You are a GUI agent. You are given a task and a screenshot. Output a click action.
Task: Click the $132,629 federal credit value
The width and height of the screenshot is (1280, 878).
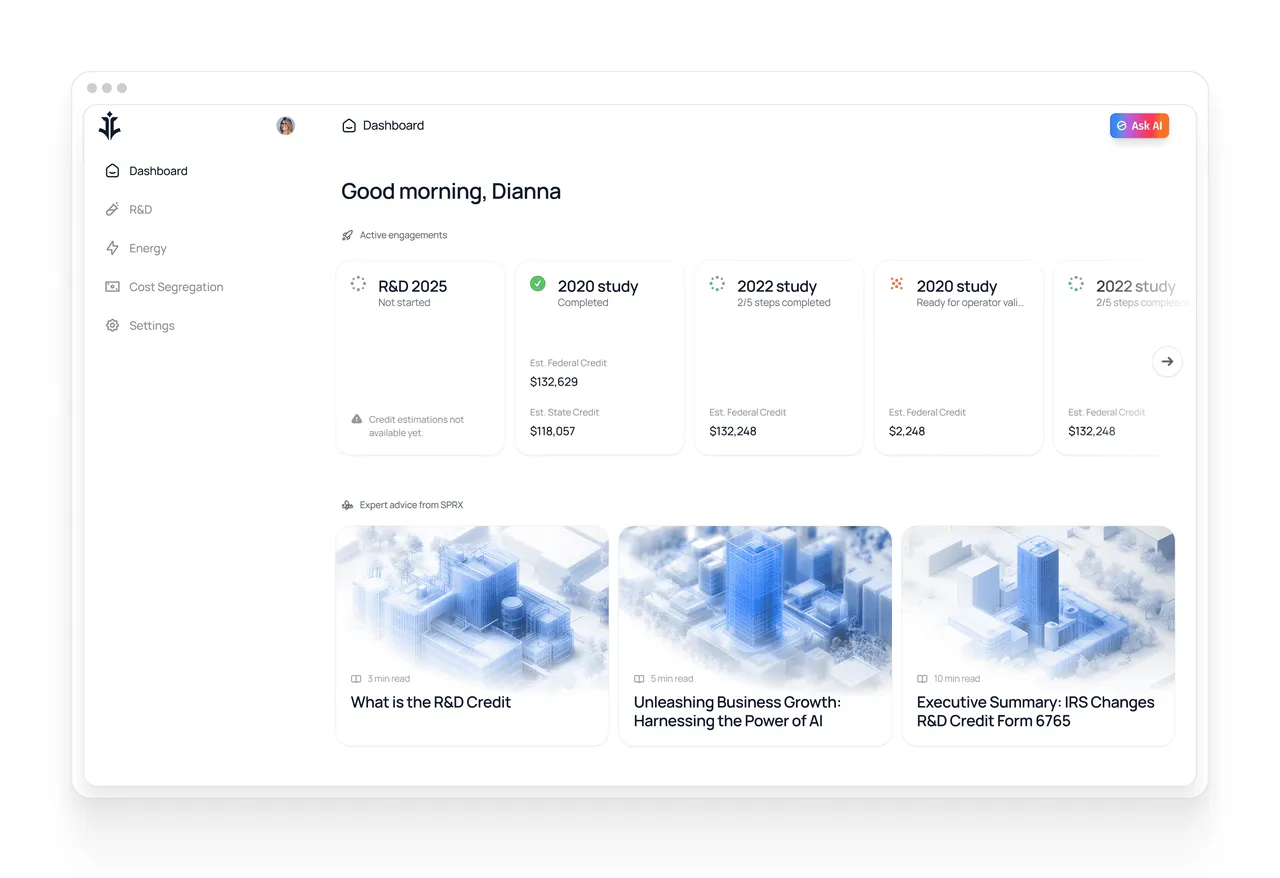pyautogui.click(x=554, y=382)
